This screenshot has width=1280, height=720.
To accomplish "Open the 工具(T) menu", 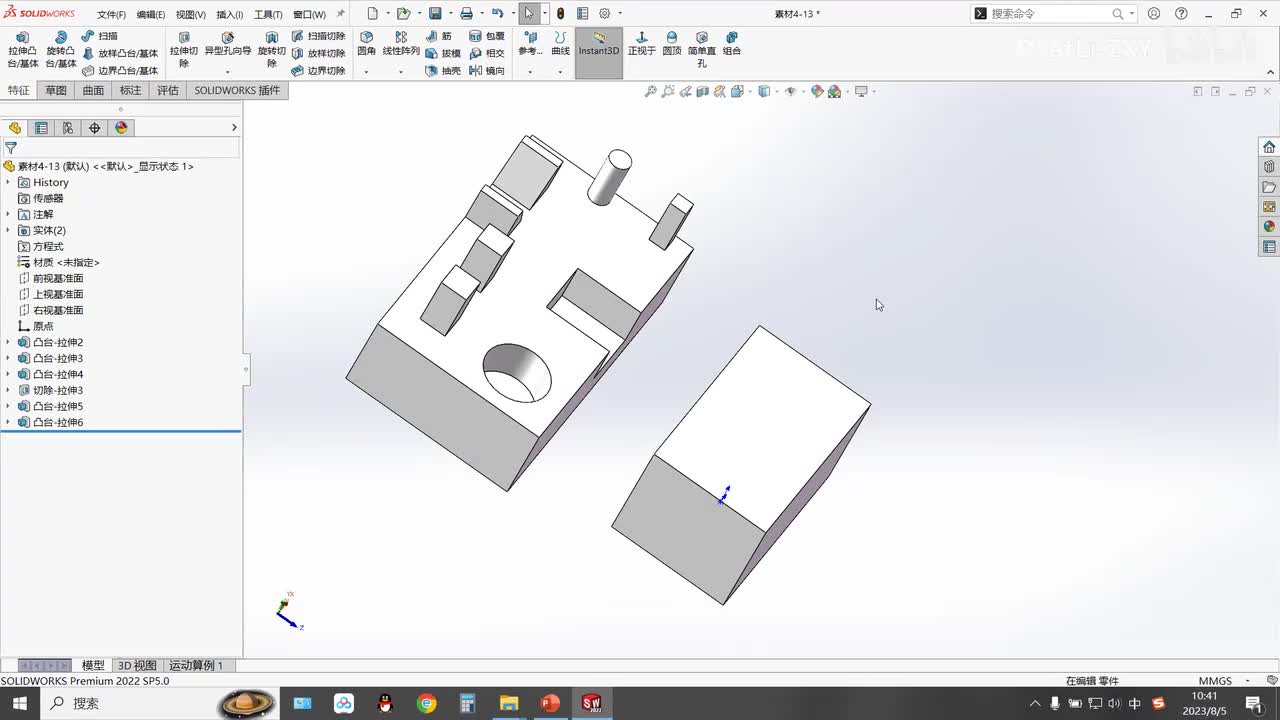I will pyautogui.click(x=268, y=14).
